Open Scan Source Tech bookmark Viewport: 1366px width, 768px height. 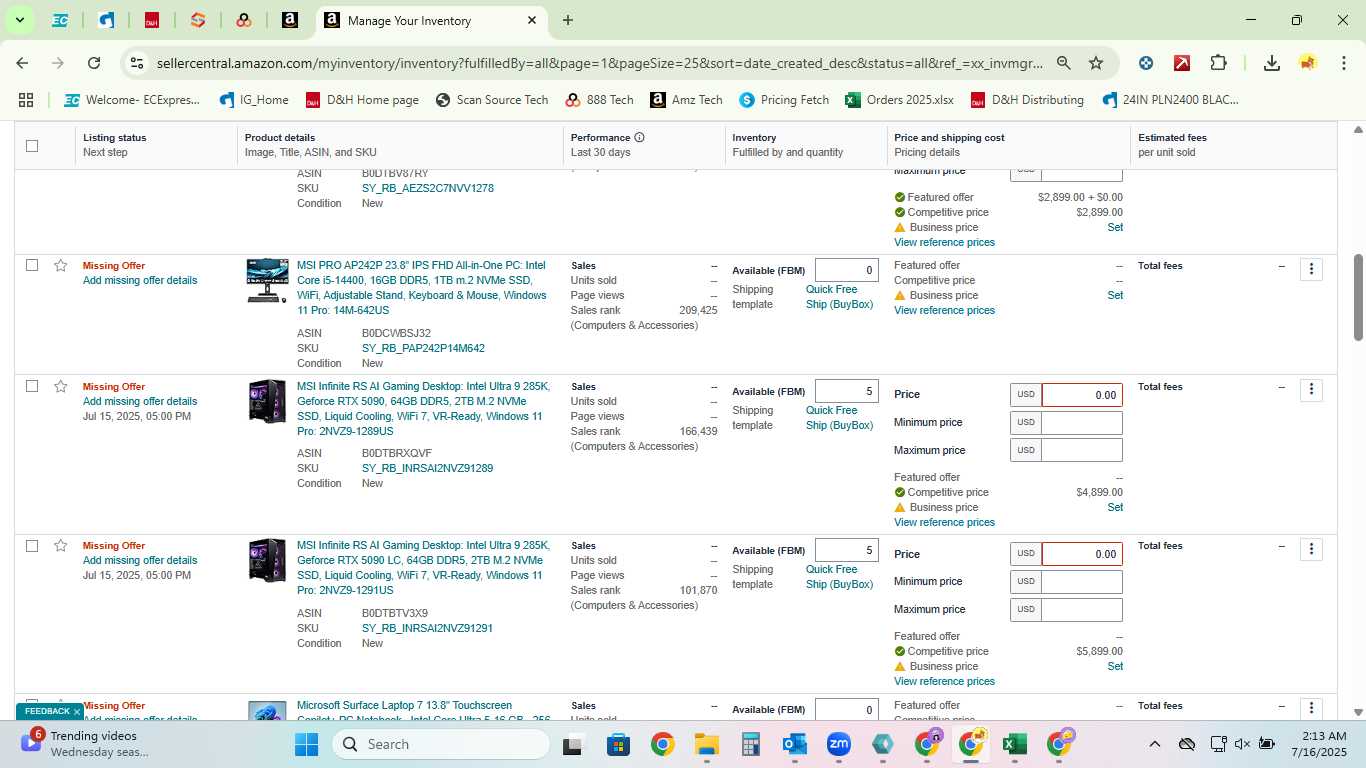point(492,100)
